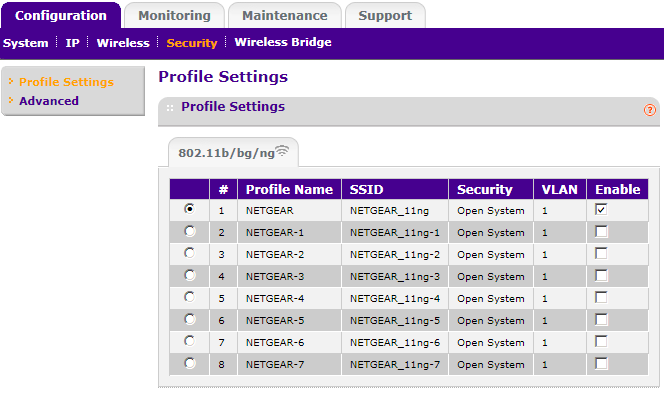This screenshot has width=664, height=394.
Task: Select radio button for profile NETGEAR-1
Action: click(189, 231)
